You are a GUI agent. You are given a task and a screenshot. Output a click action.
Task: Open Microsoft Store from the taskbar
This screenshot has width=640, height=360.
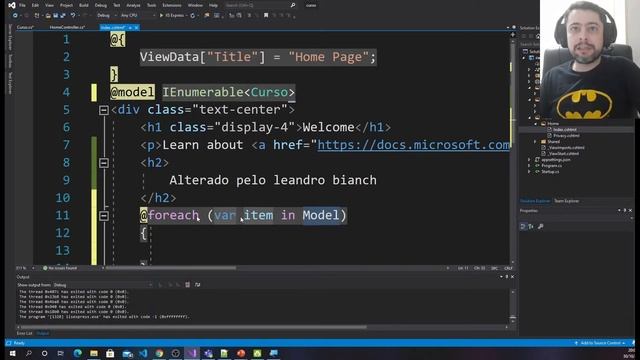110,353
